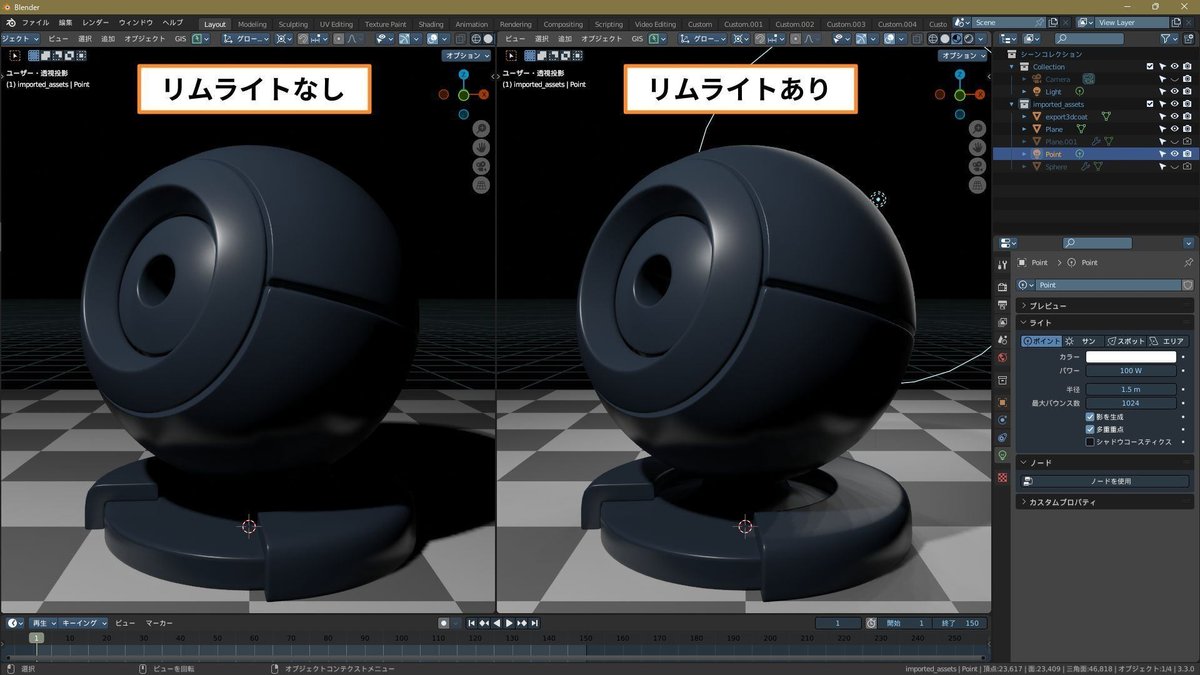Open the 再生 playback dropdown
This screenshot has width=1200, height=675.
43,623
